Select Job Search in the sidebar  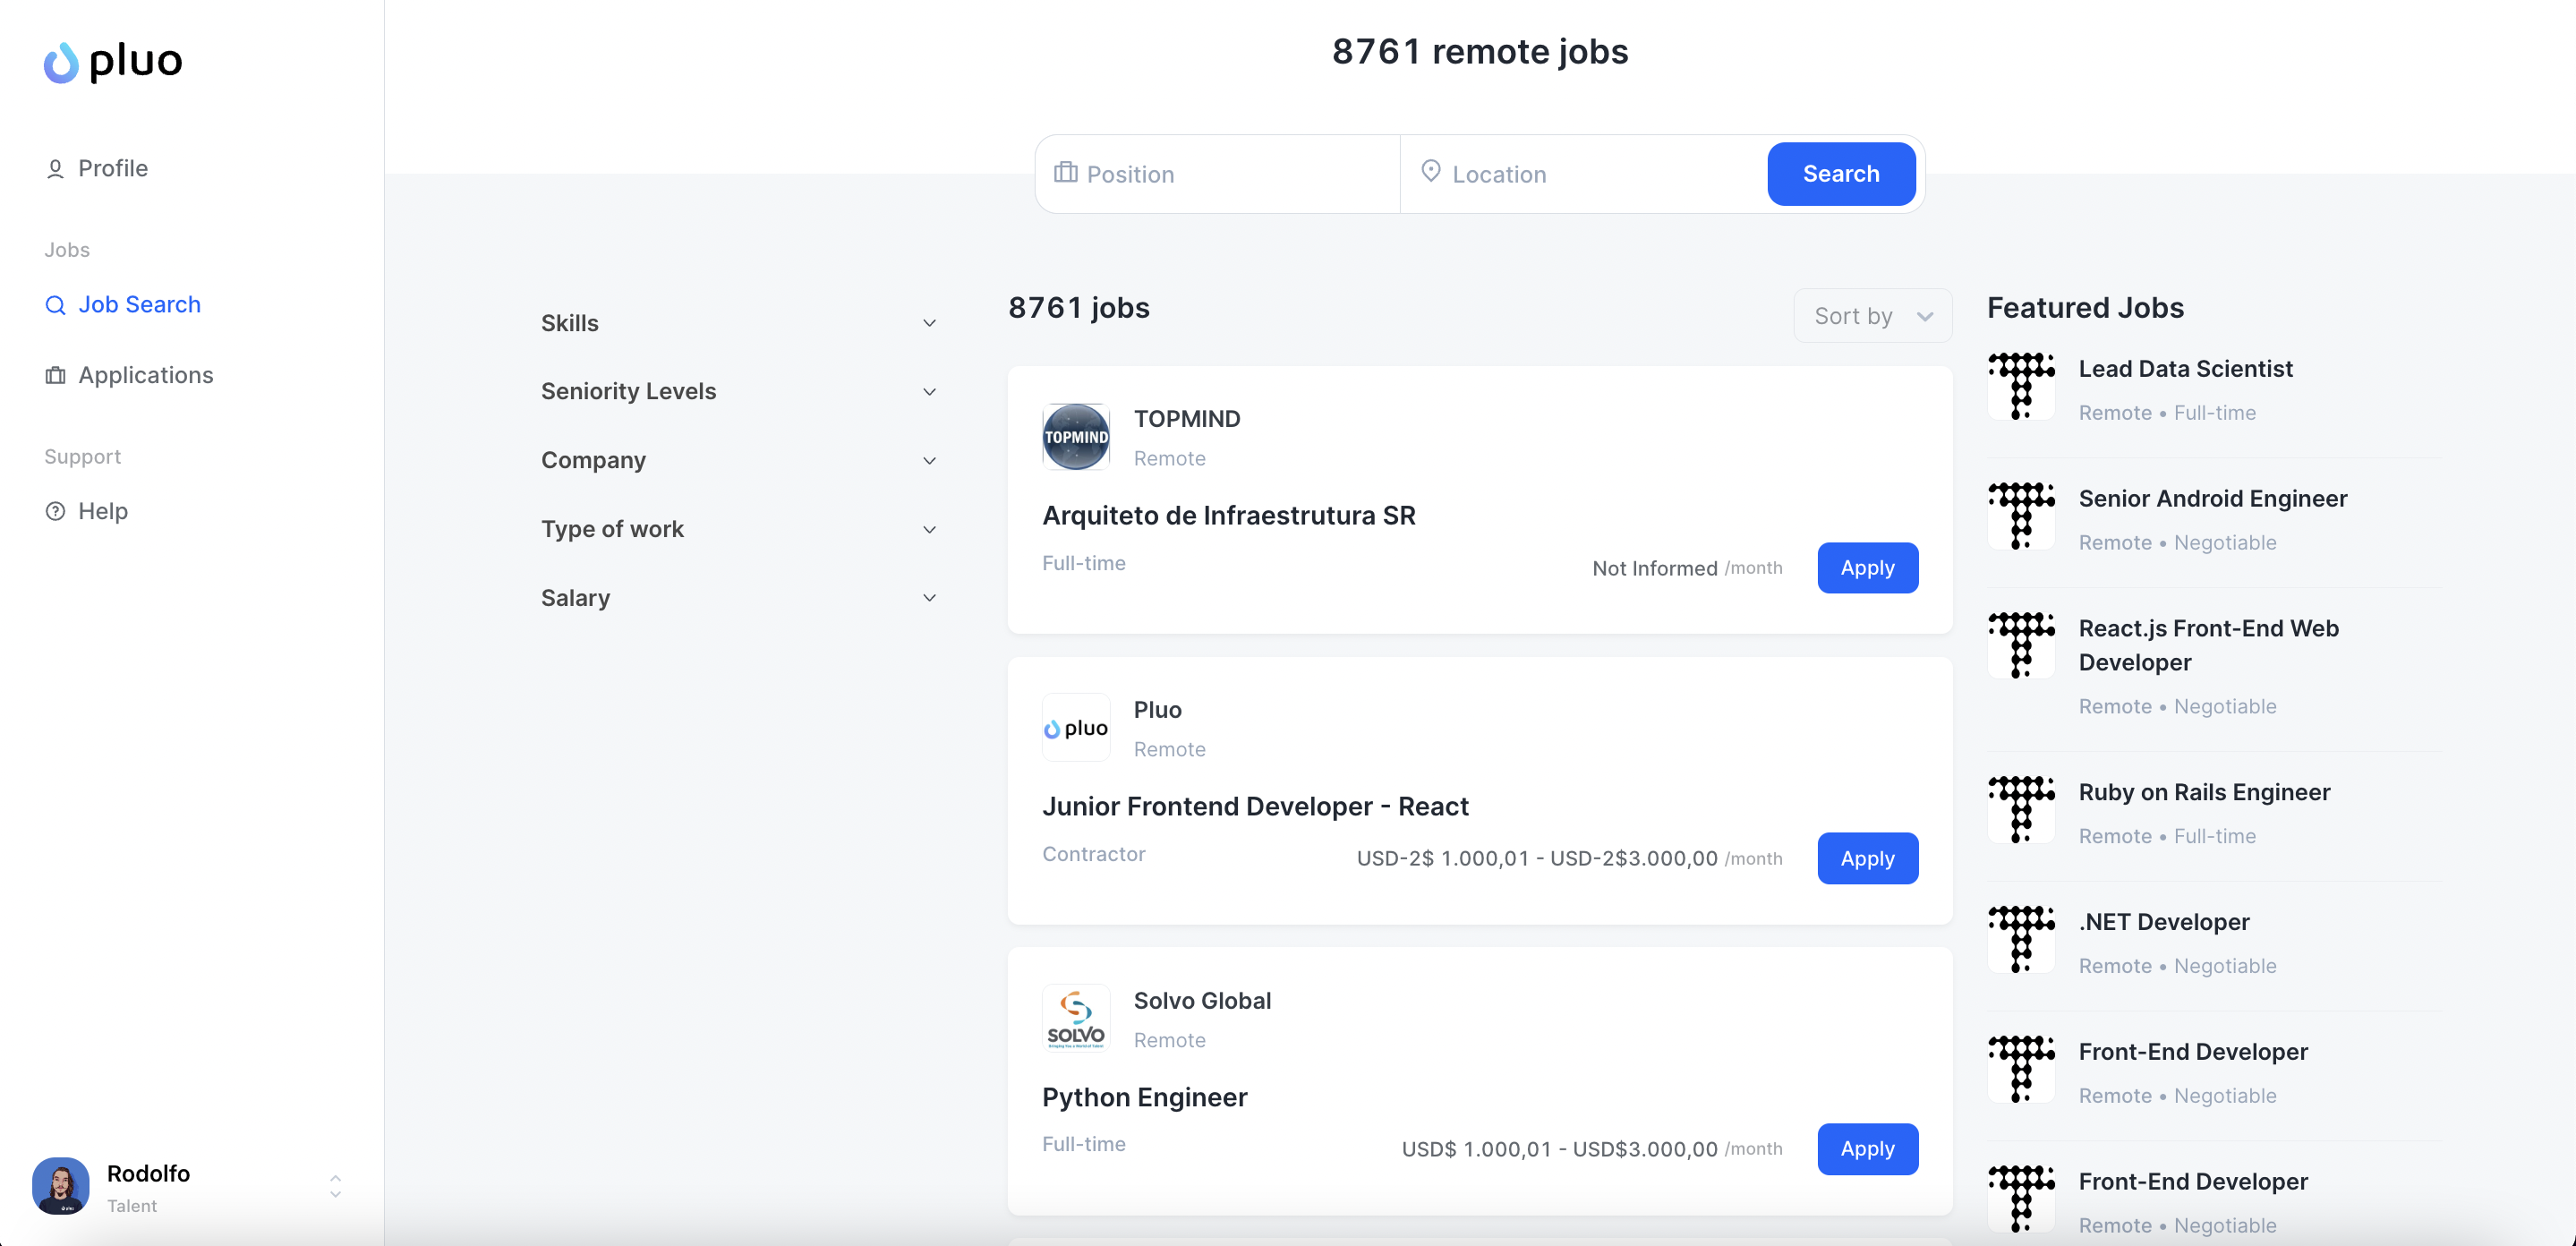click(123, 304)
